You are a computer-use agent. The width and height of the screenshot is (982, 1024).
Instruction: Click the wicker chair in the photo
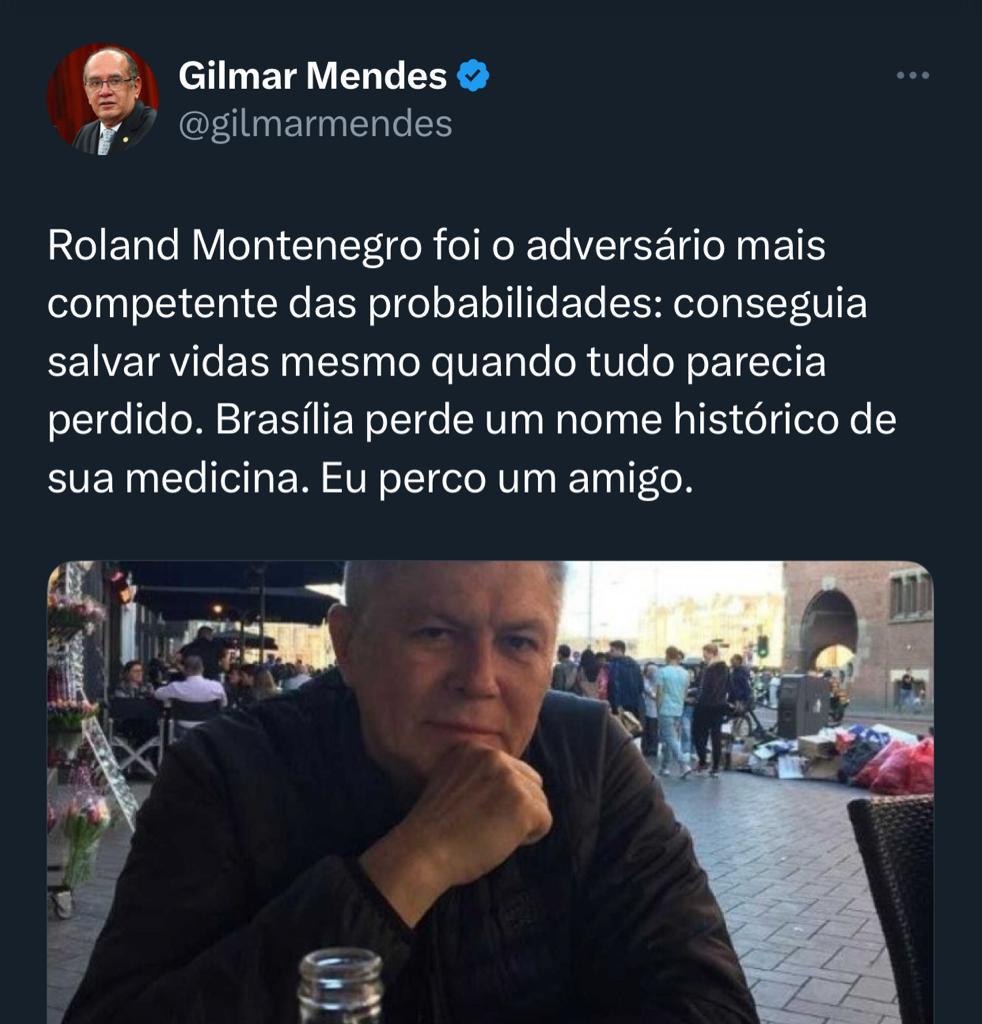pos(893,908)
